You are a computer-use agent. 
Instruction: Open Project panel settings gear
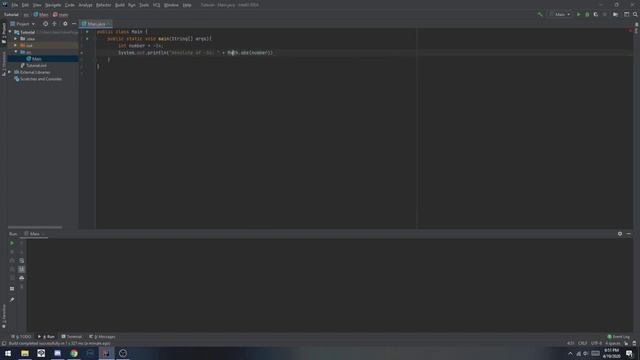(x=65, y=24)
